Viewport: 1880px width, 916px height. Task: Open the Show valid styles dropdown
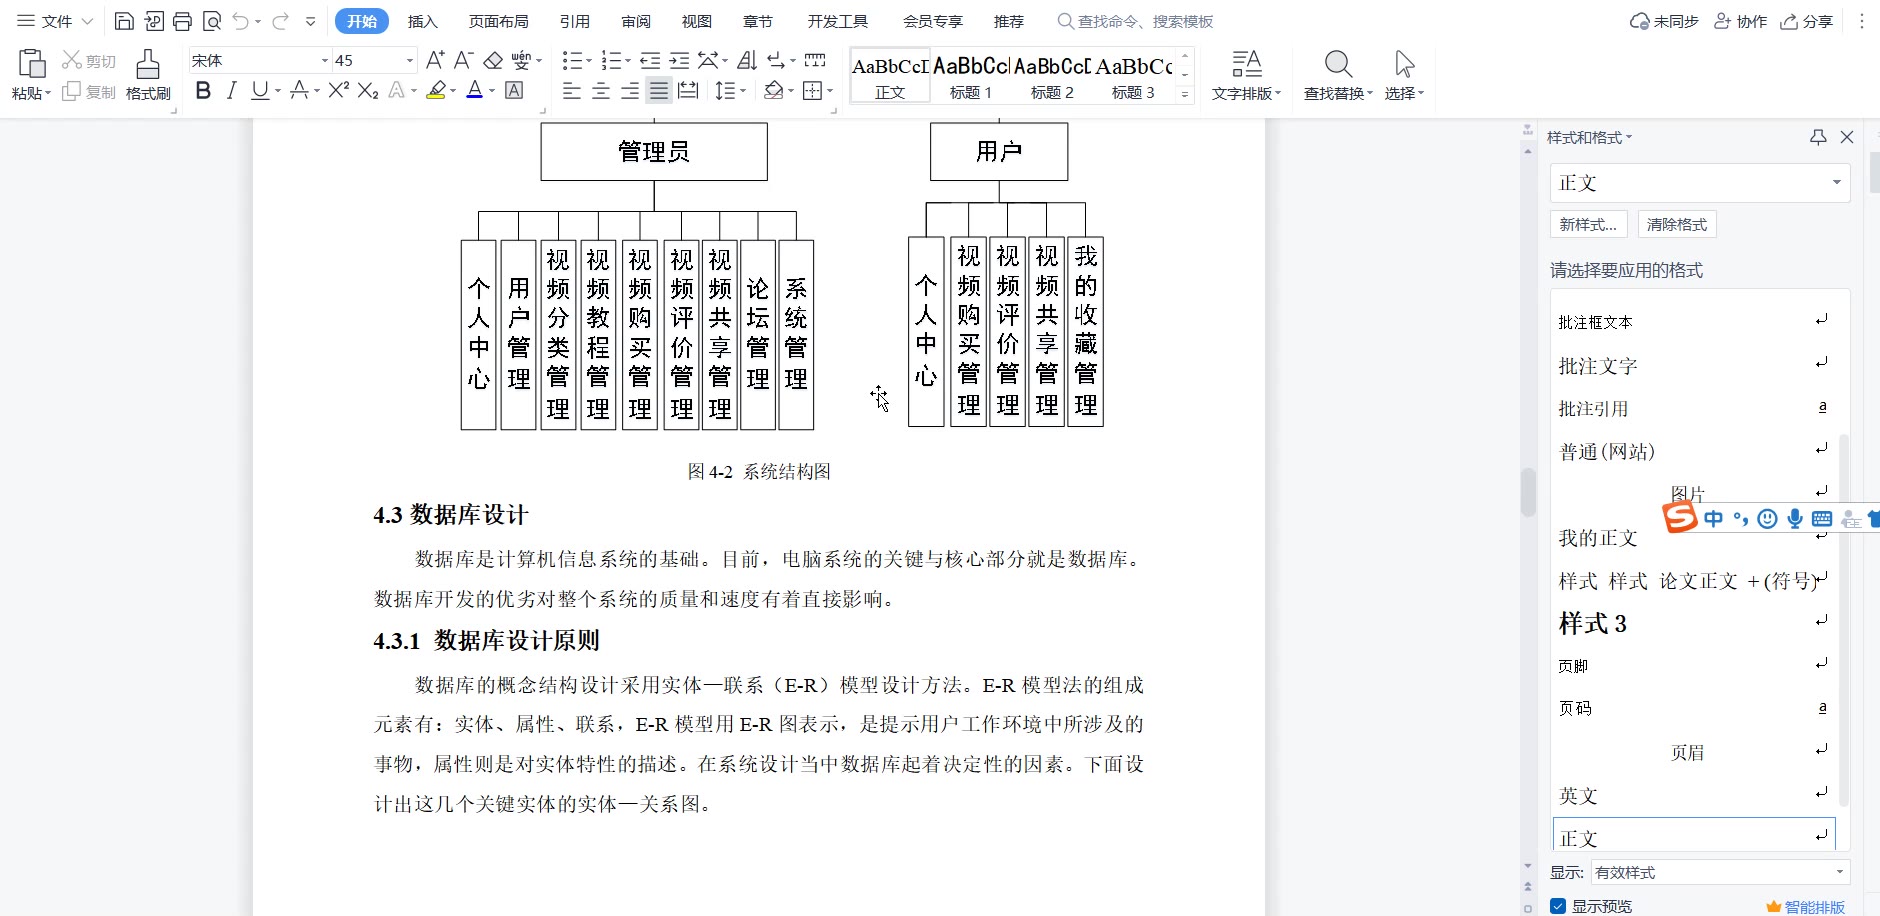(1720, 872)
